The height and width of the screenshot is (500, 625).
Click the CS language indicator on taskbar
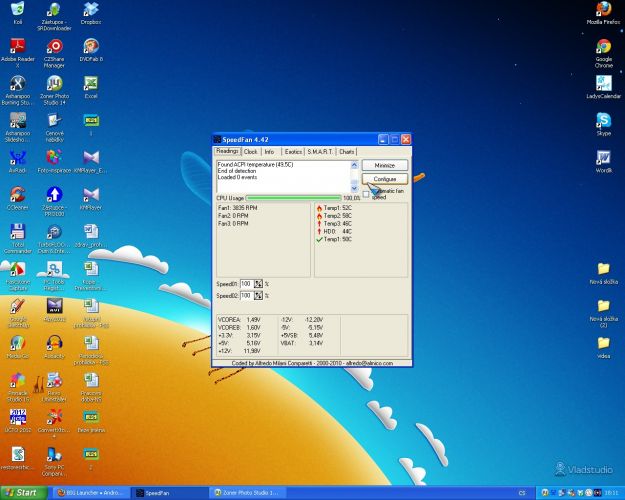[522, 493]
